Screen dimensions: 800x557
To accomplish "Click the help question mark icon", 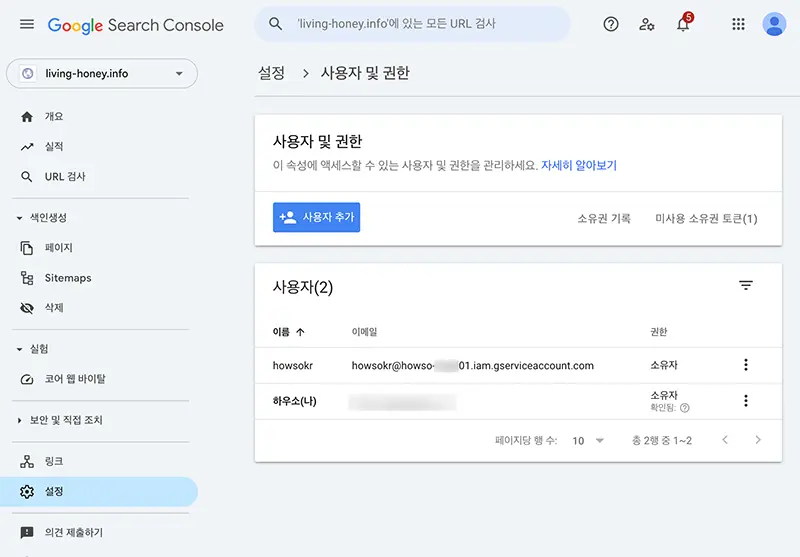I will [611, 24].
